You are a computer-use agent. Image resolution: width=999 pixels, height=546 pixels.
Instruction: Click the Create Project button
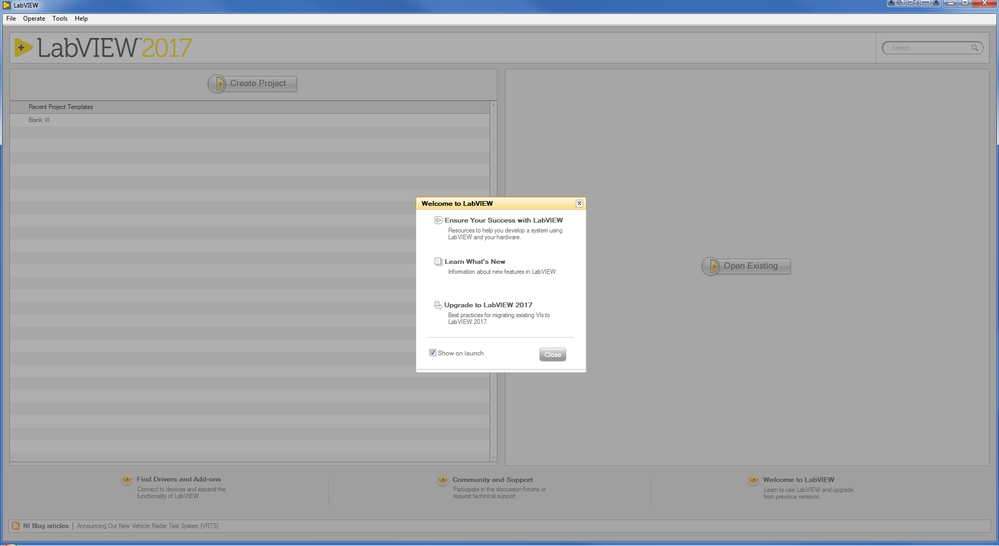[x=252, y=83]
